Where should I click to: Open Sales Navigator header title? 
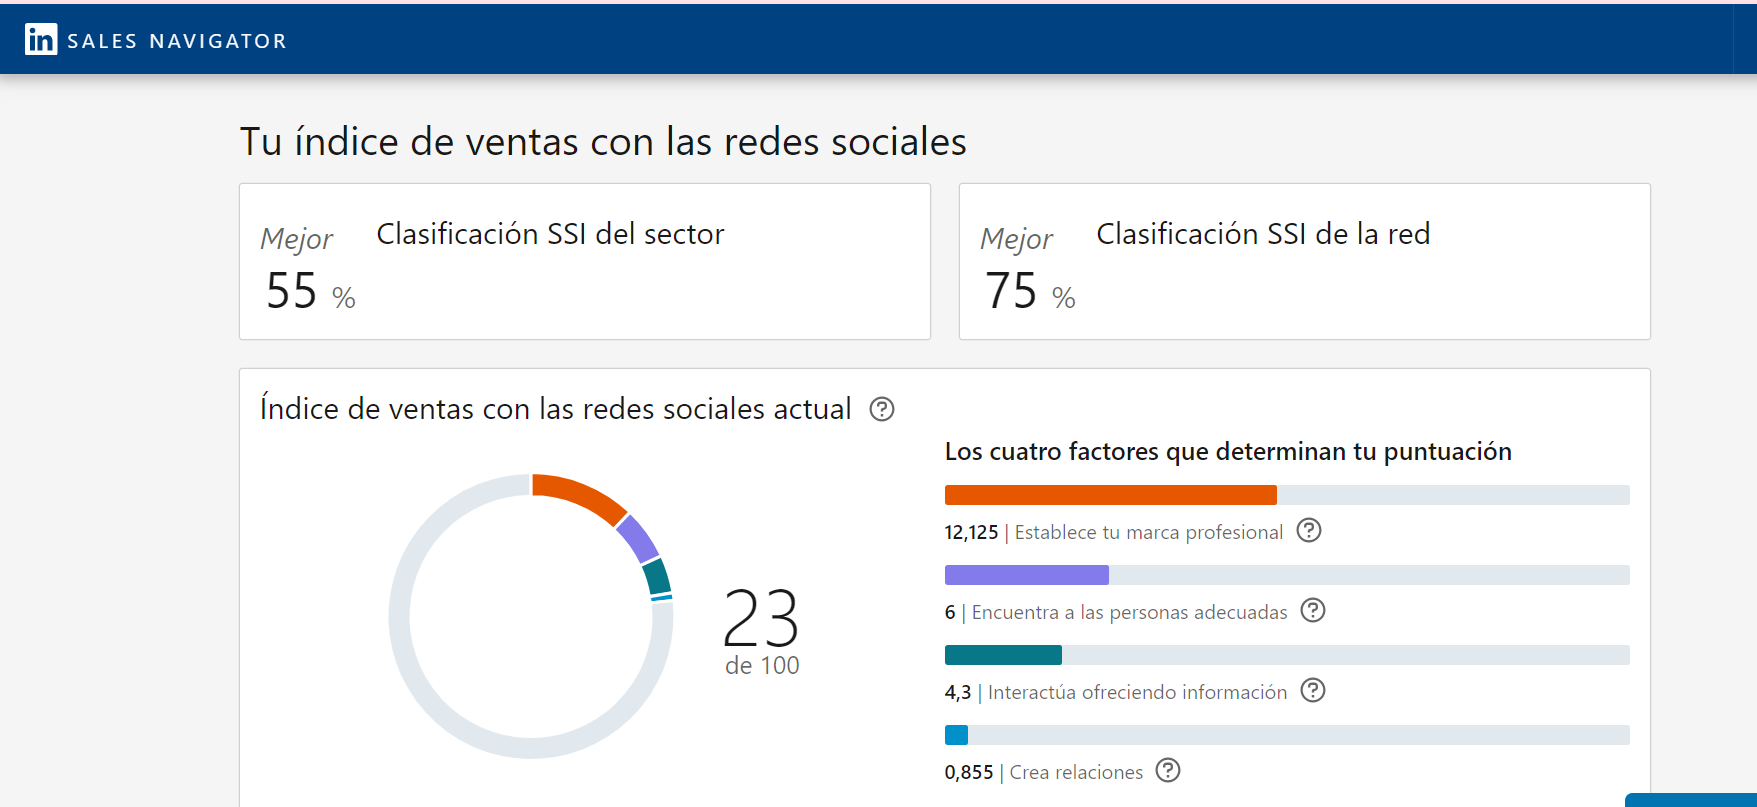coord(177,41)
